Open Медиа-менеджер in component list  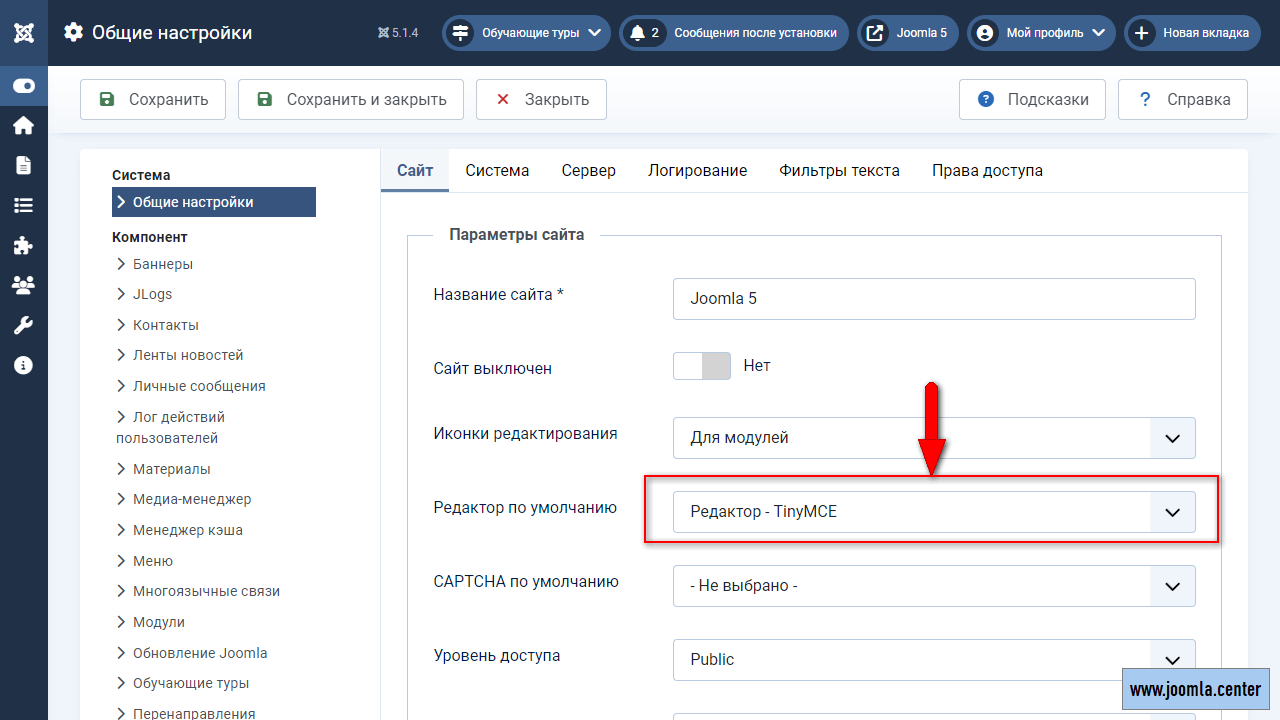[192, 499]
